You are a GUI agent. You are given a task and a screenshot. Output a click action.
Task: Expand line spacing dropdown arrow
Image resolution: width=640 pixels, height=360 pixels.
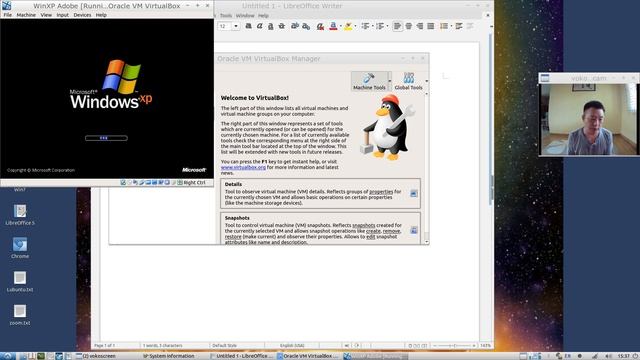pyautogui.click(x=451, y=26)
